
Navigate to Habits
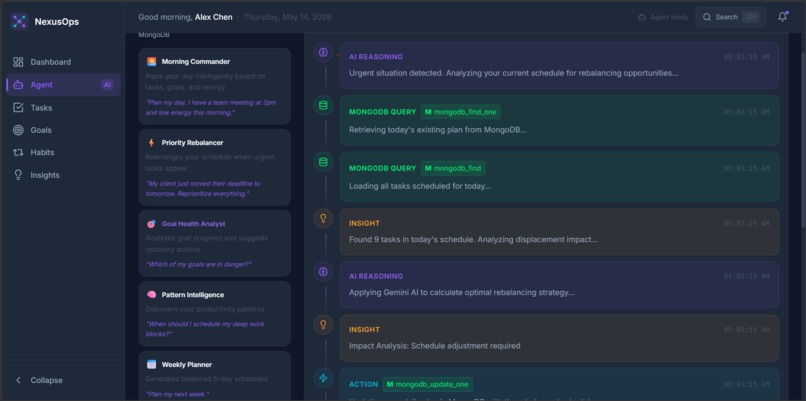pyautogui.click(x=63, y=152)
